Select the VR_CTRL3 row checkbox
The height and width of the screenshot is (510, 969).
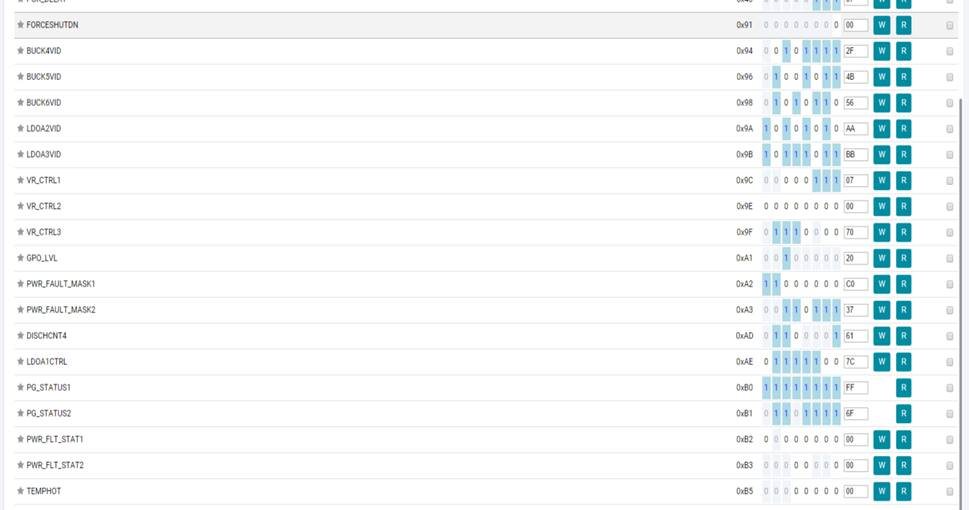(x=949, y=232)
